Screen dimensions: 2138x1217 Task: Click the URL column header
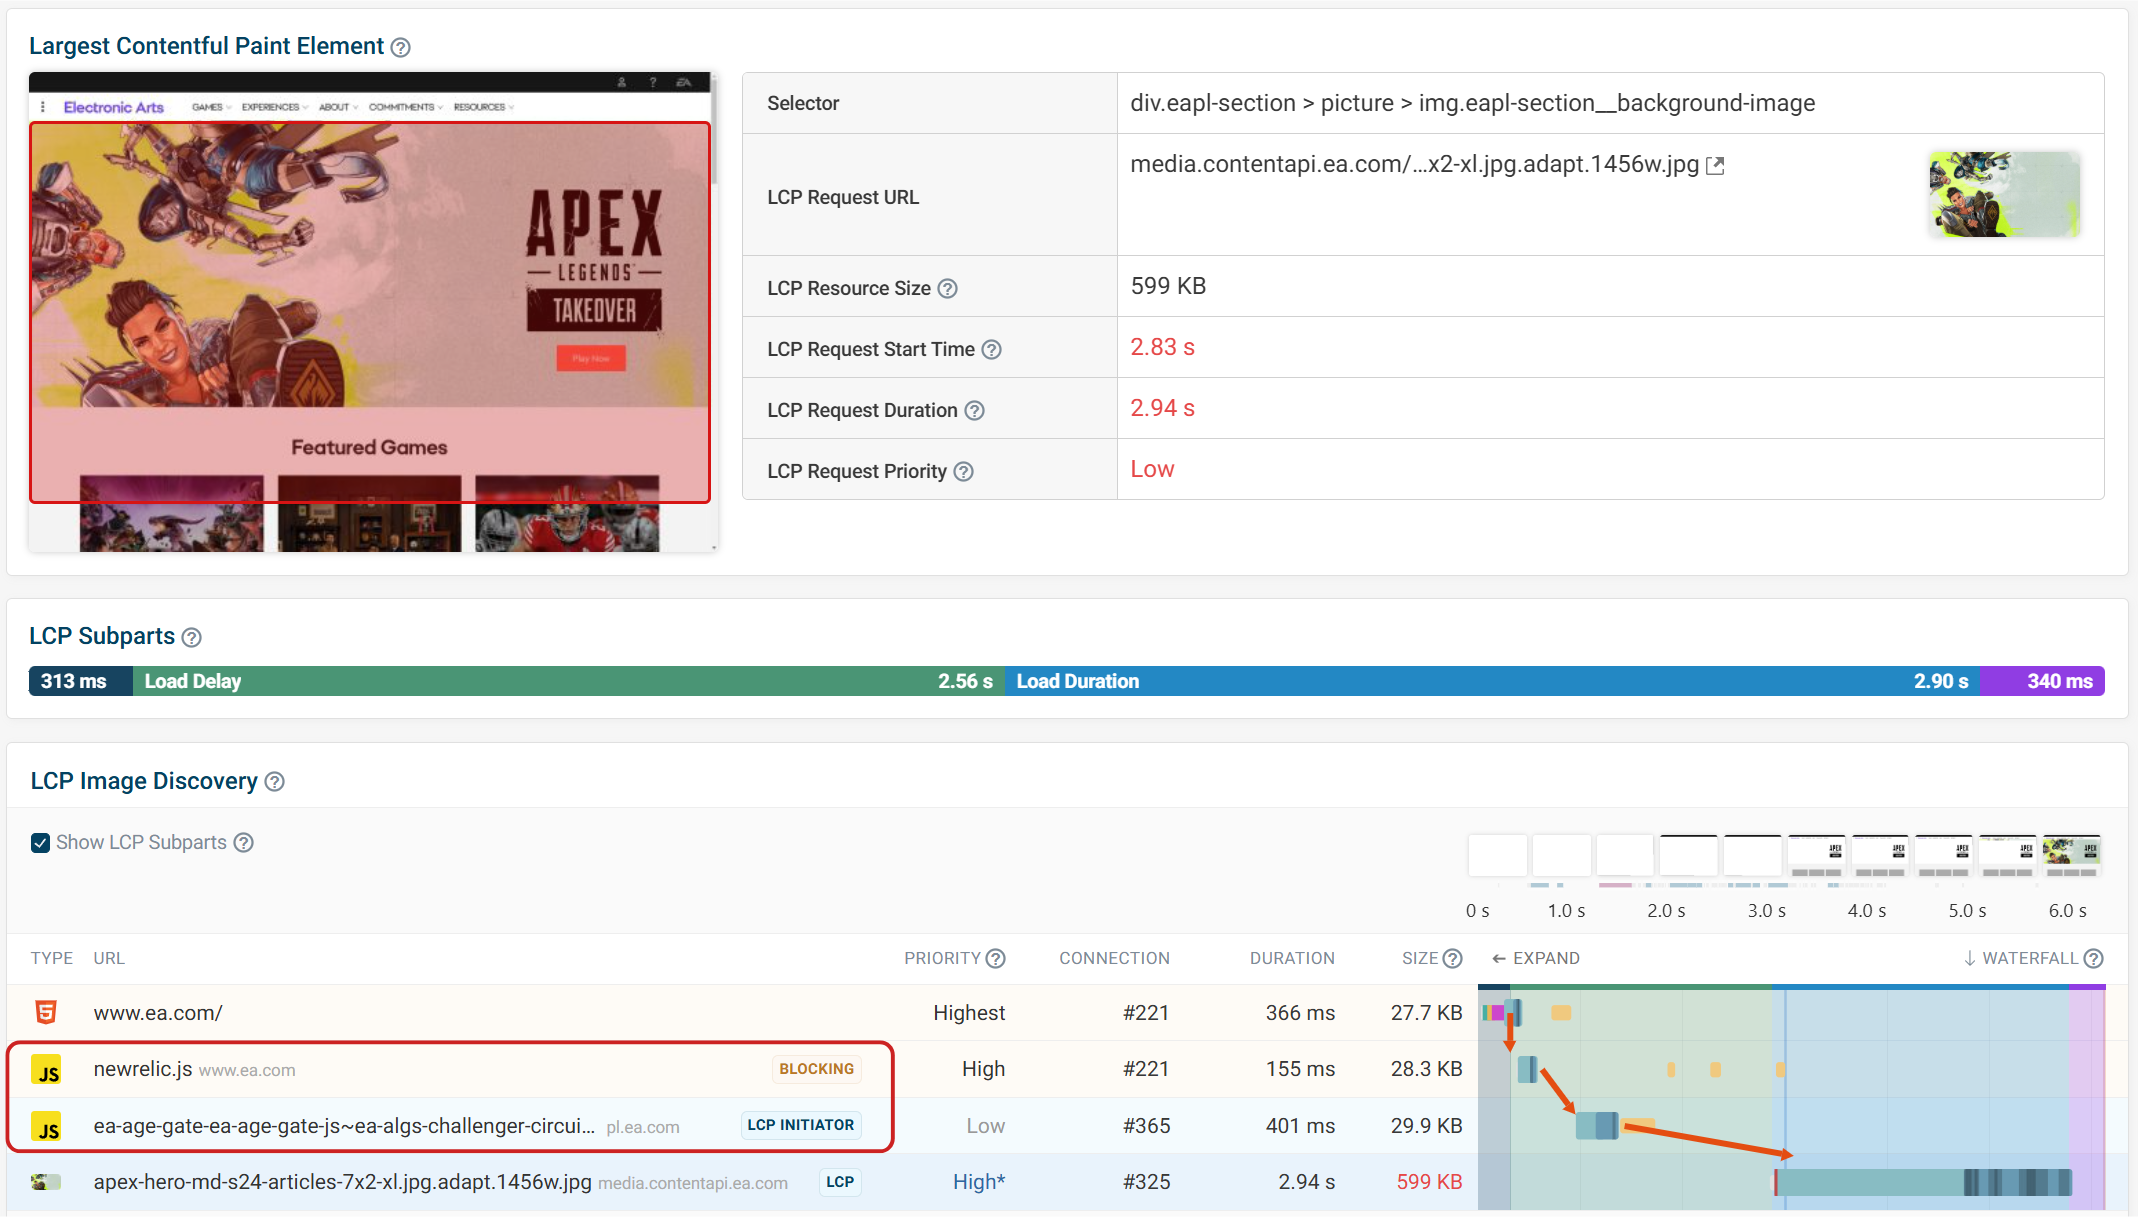click(x=109, y=958)
